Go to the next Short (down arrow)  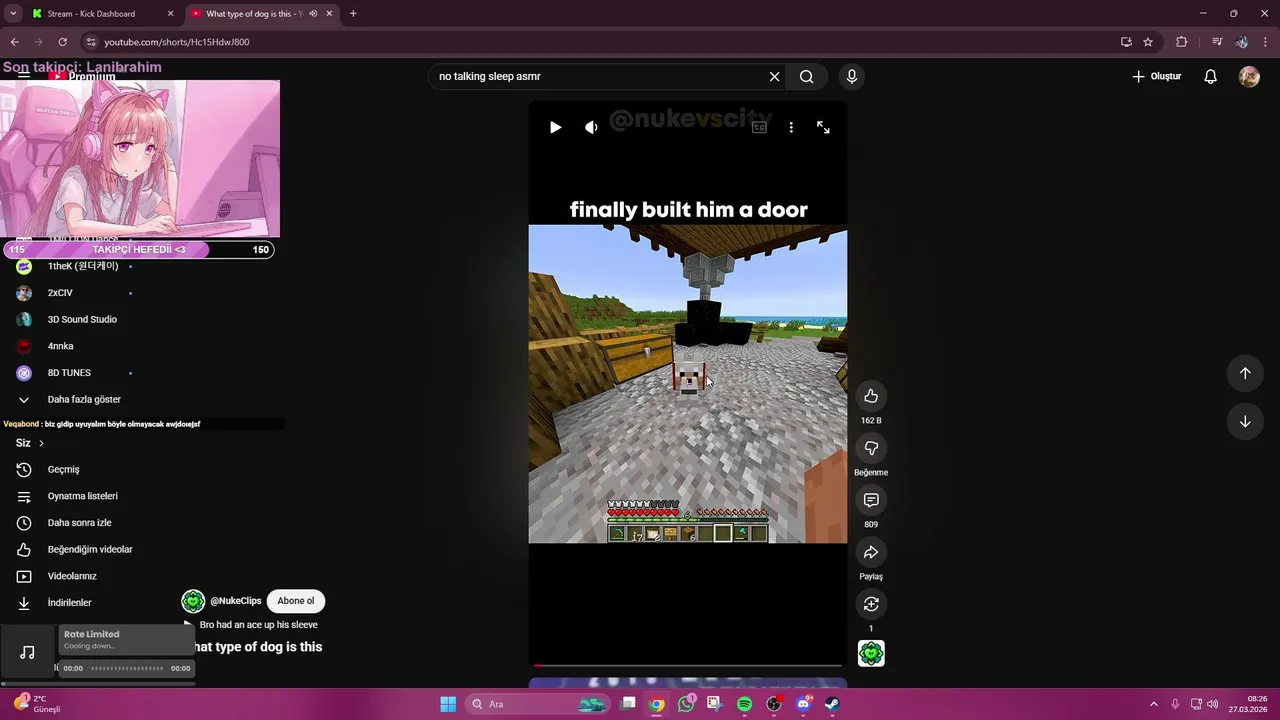pos(1245,421)
